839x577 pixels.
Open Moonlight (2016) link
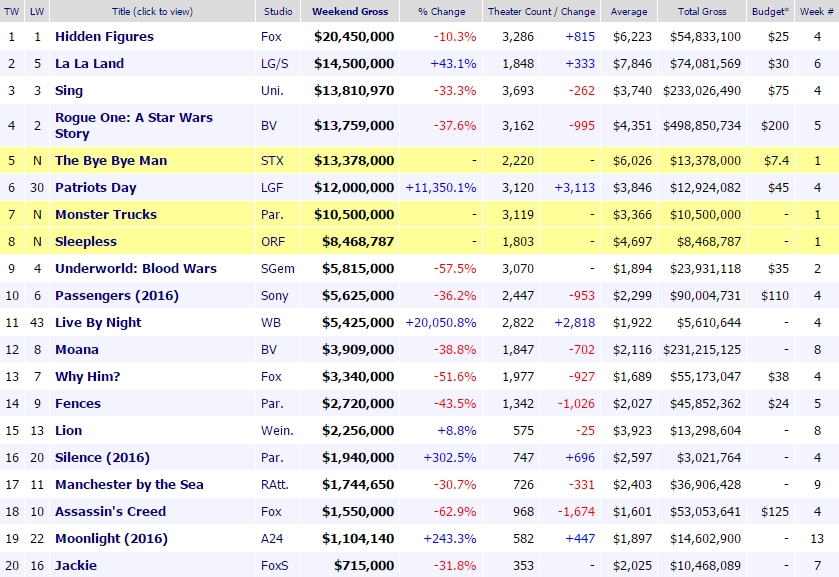pyautogui.click(x=111, y=538)
